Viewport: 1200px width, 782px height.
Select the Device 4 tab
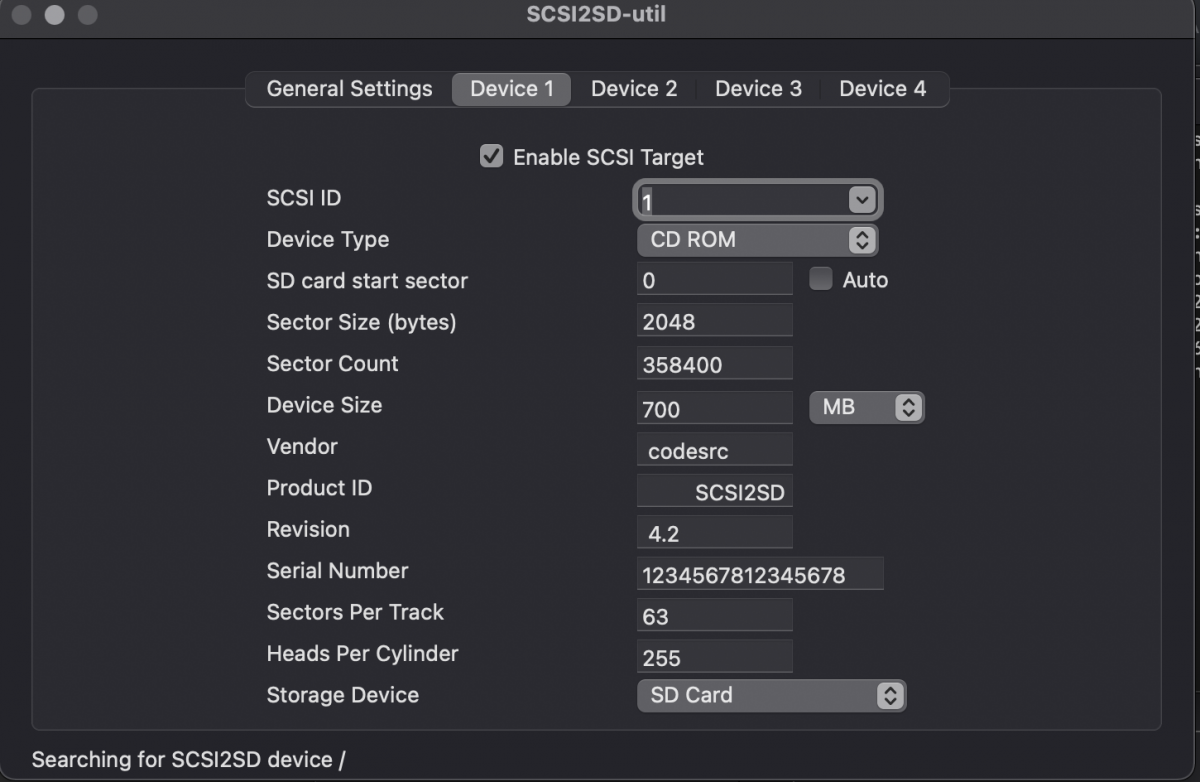point(883,89)
